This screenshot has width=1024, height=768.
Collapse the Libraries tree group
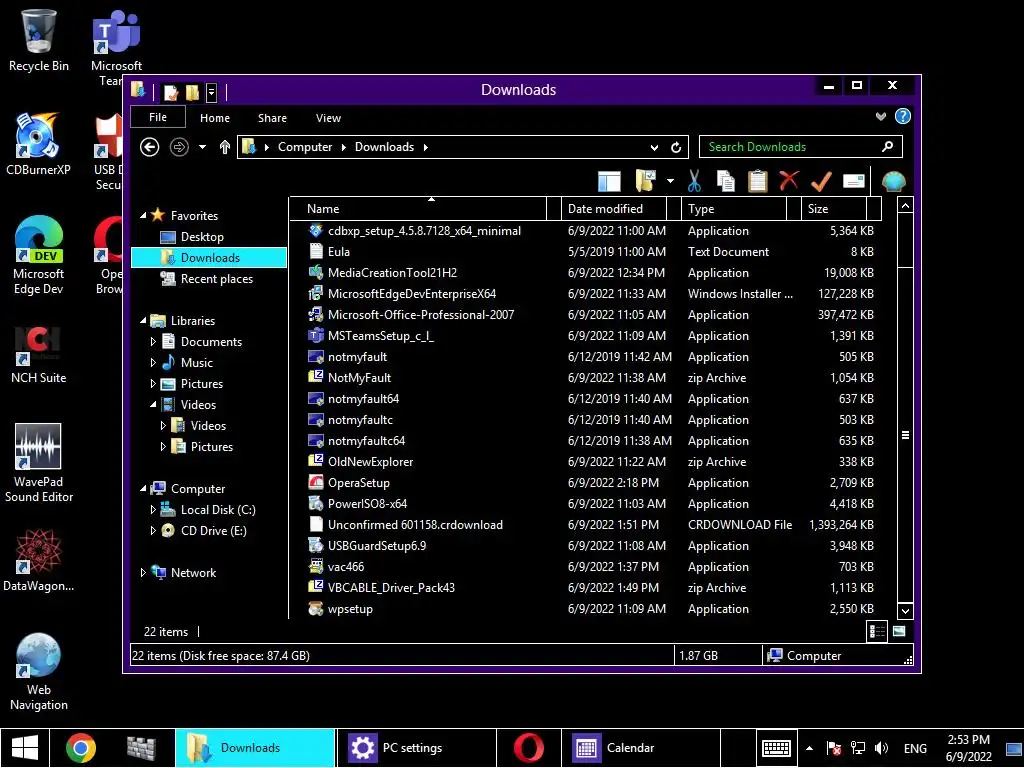143,320
